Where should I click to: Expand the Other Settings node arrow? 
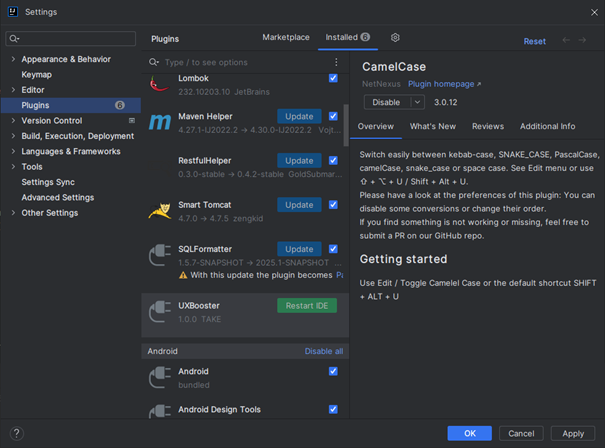pos(13,213)
